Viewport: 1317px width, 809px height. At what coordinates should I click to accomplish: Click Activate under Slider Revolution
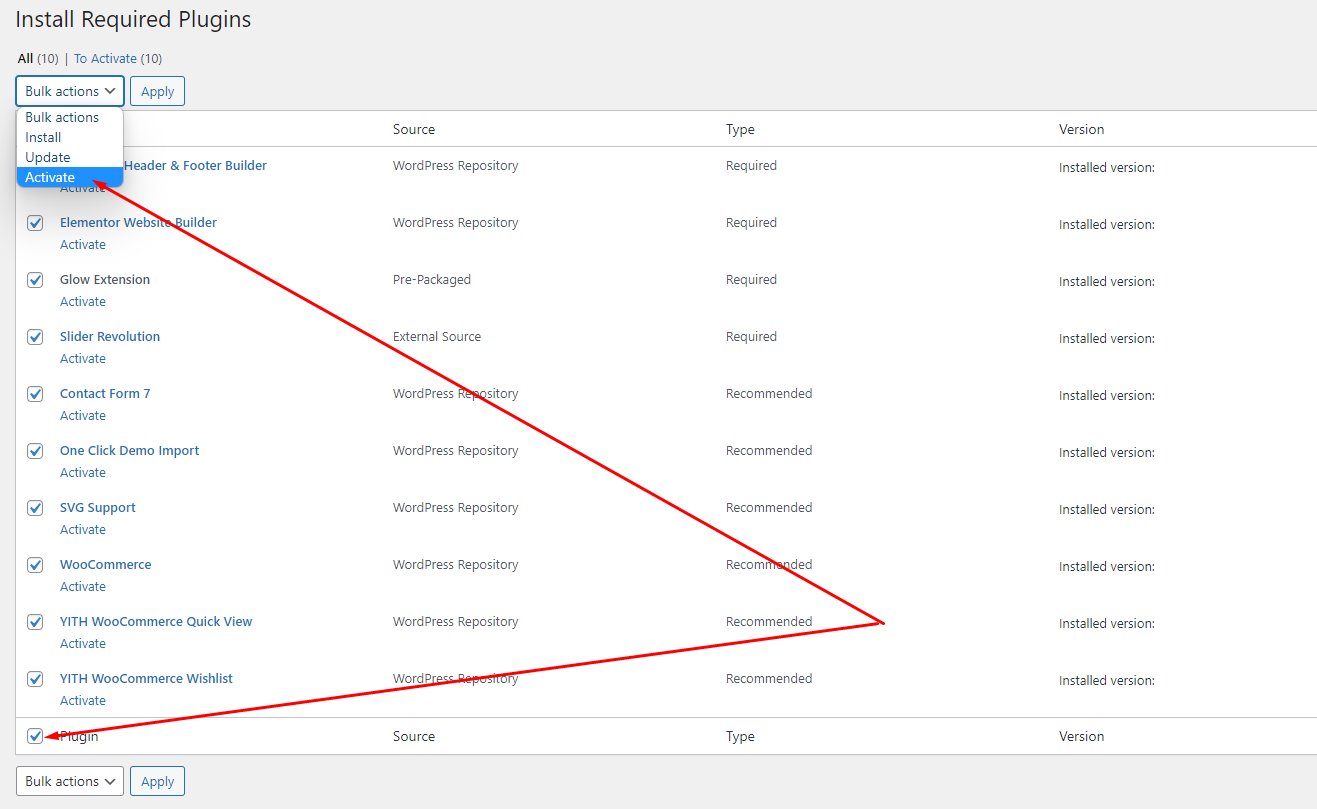[x=83, y=358]
